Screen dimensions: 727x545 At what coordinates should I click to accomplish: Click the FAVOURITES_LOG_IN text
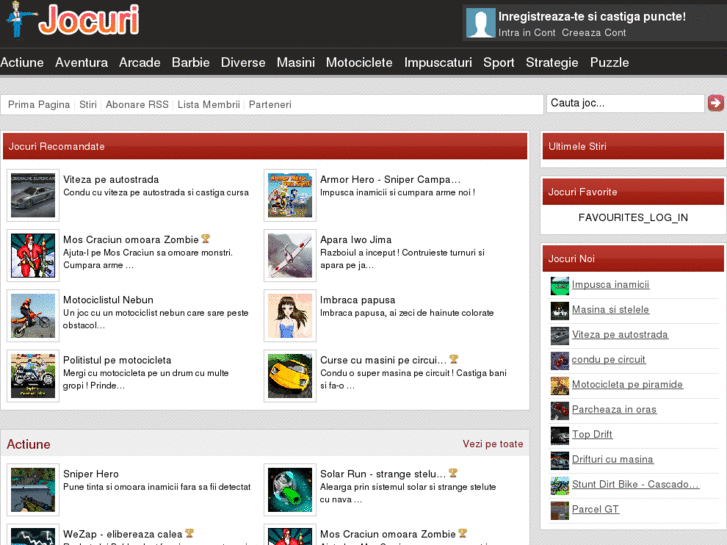coord(633,218)
